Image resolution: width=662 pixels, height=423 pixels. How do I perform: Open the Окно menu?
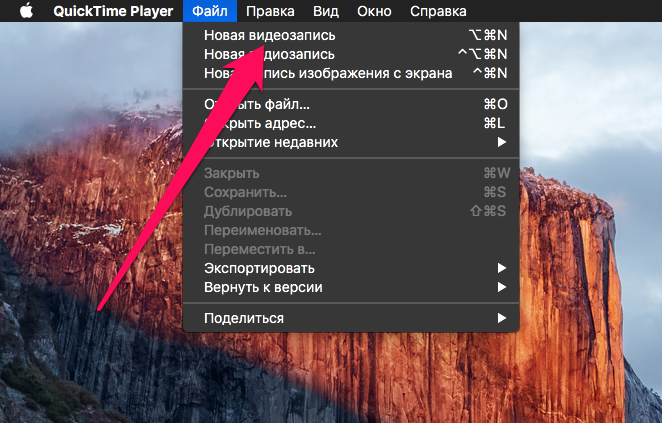click(374, 11)
